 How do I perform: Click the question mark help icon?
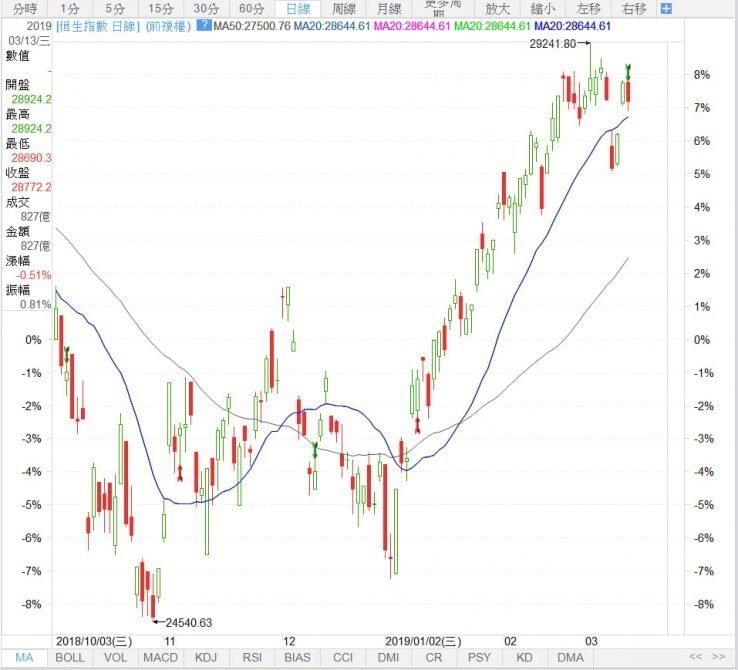click(204, 25)
